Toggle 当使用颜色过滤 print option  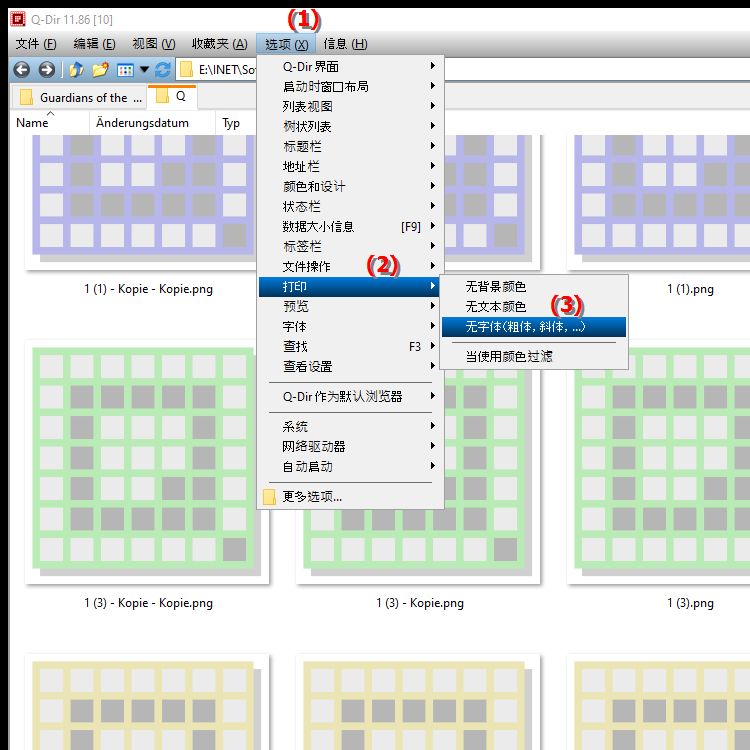click(534, 356)
